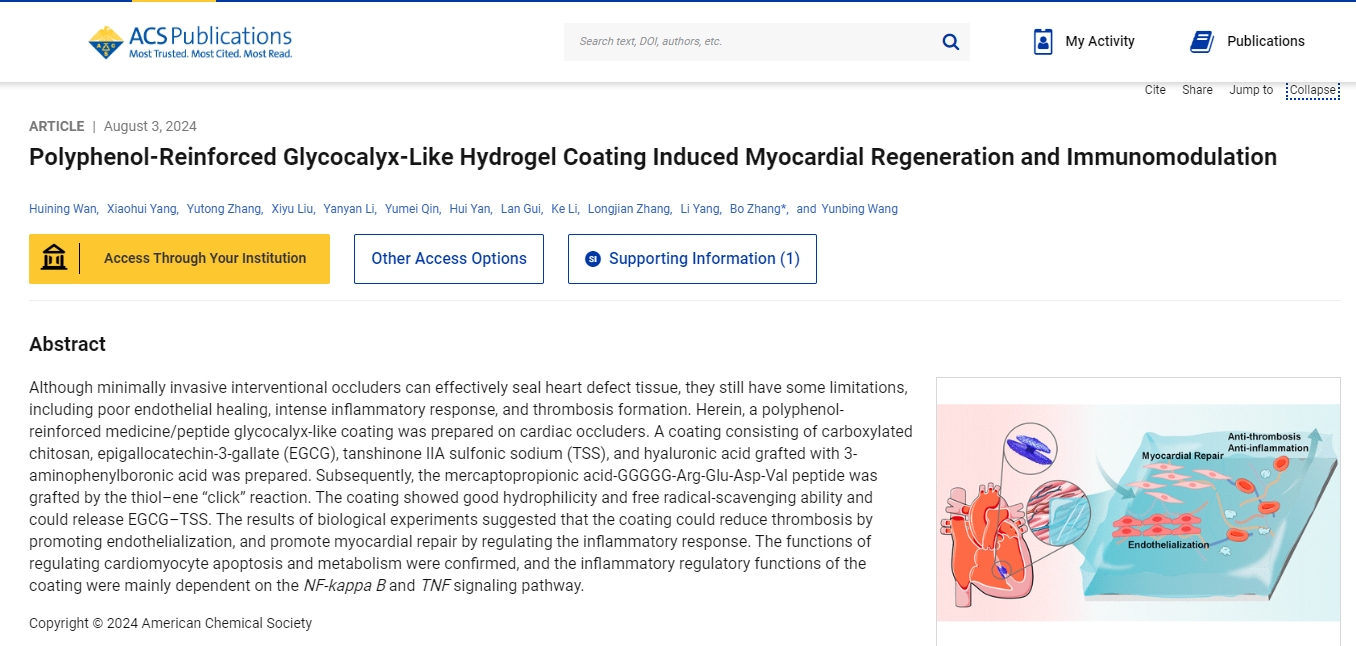Screen dimensions: 1356x646
Task: Click the Abstract heading
Action: point(67,344)
